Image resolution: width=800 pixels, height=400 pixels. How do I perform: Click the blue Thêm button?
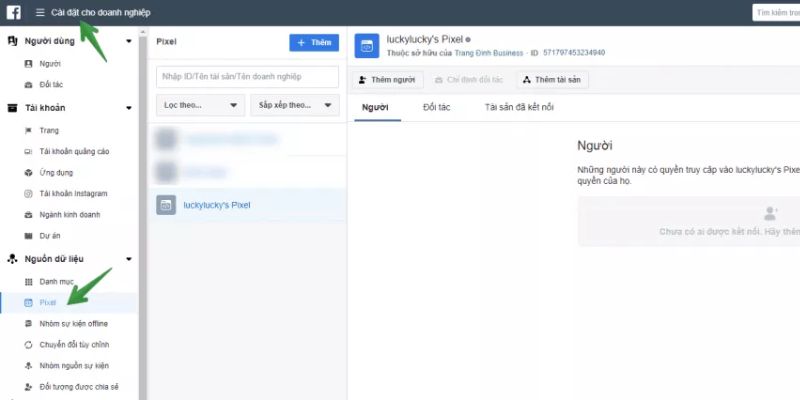click(314, 43)
